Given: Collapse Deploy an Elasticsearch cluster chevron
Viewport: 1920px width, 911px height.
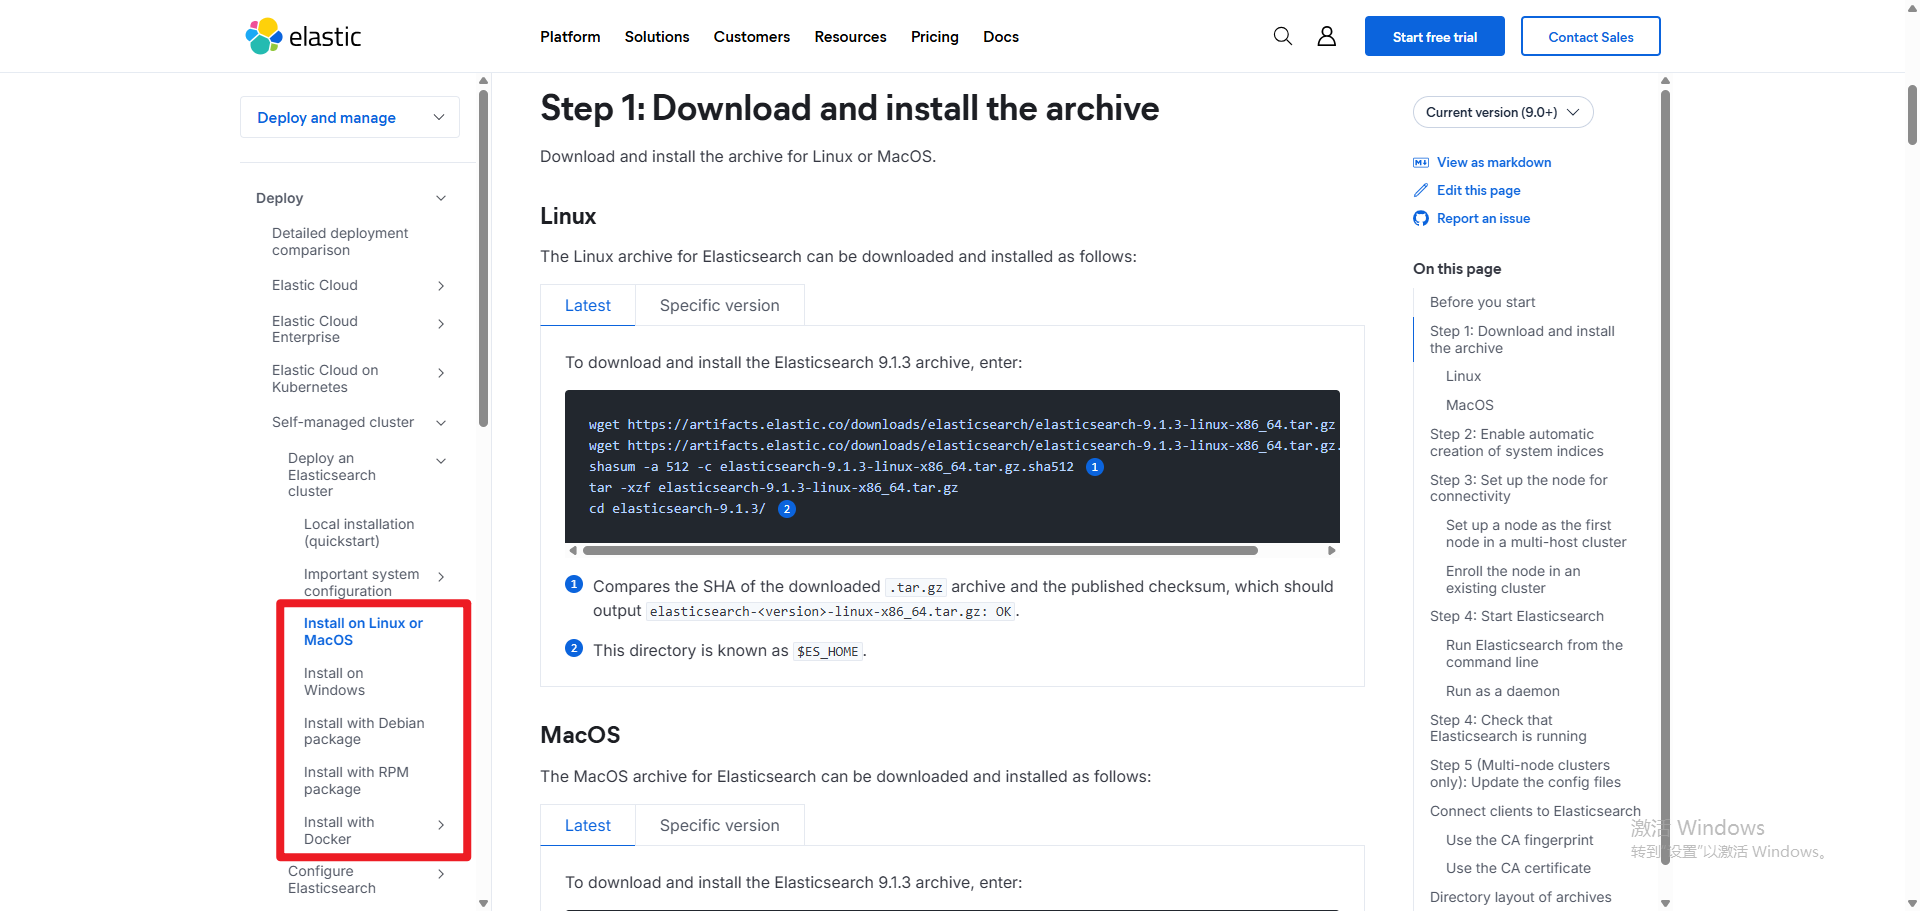Looking at the screenshot, I should [x=441, y=461].
